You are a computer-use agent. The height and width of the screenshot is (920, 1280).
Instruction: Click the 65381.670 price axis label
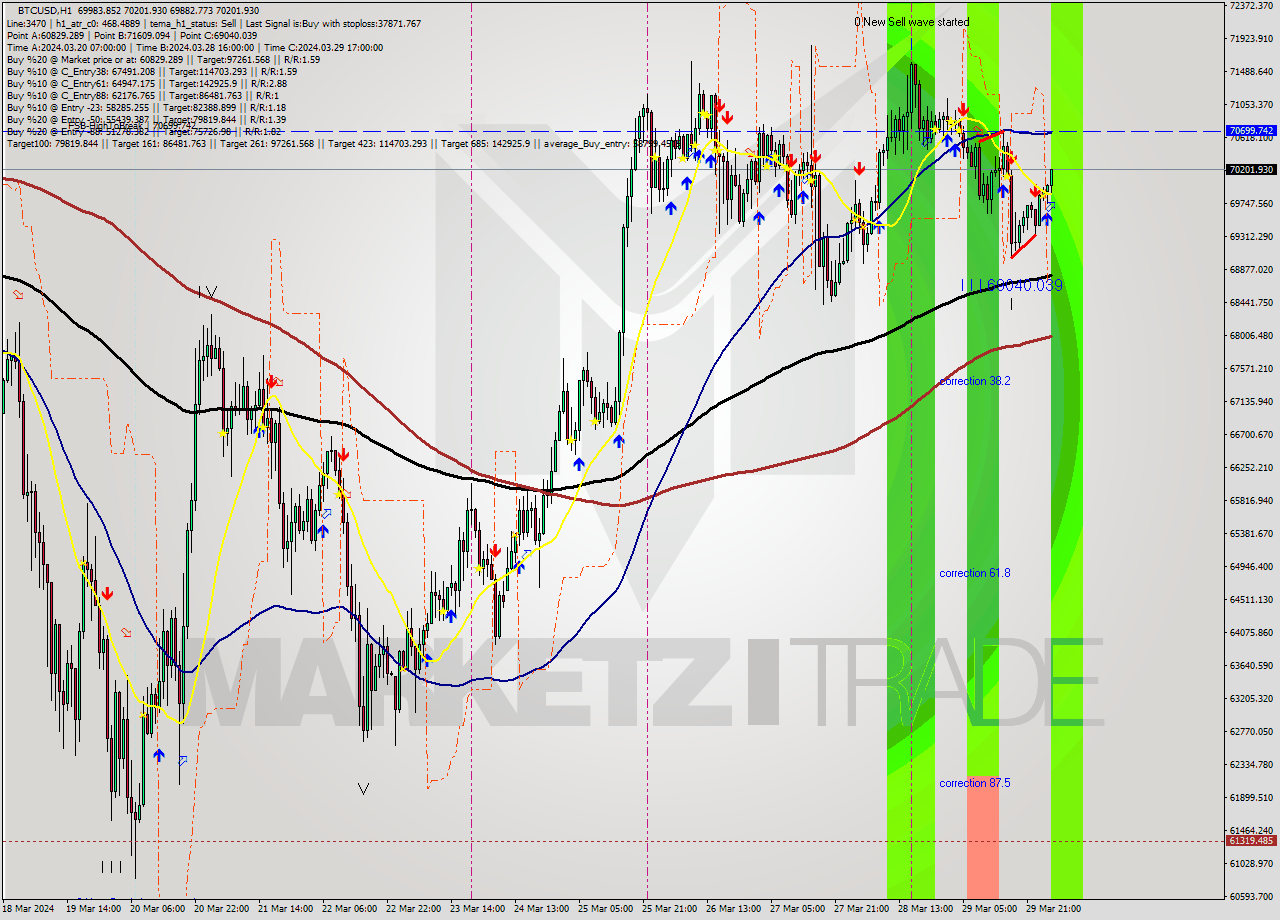point(1251,534)
